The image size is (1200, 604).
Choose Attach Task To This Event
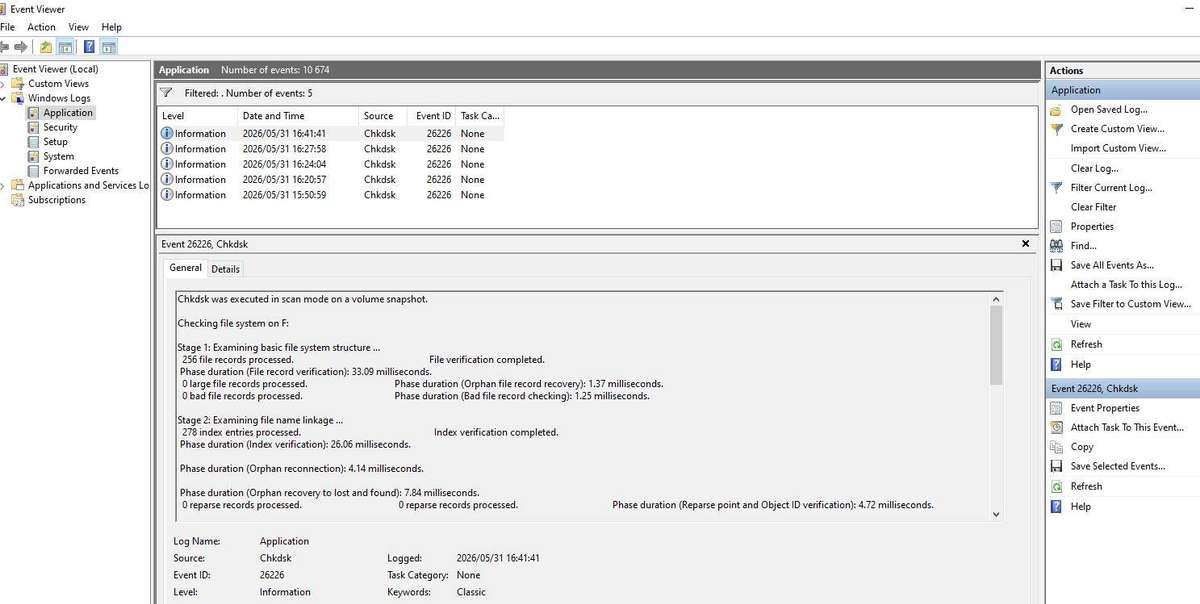pyautogui.click(x=1127, y=427)
